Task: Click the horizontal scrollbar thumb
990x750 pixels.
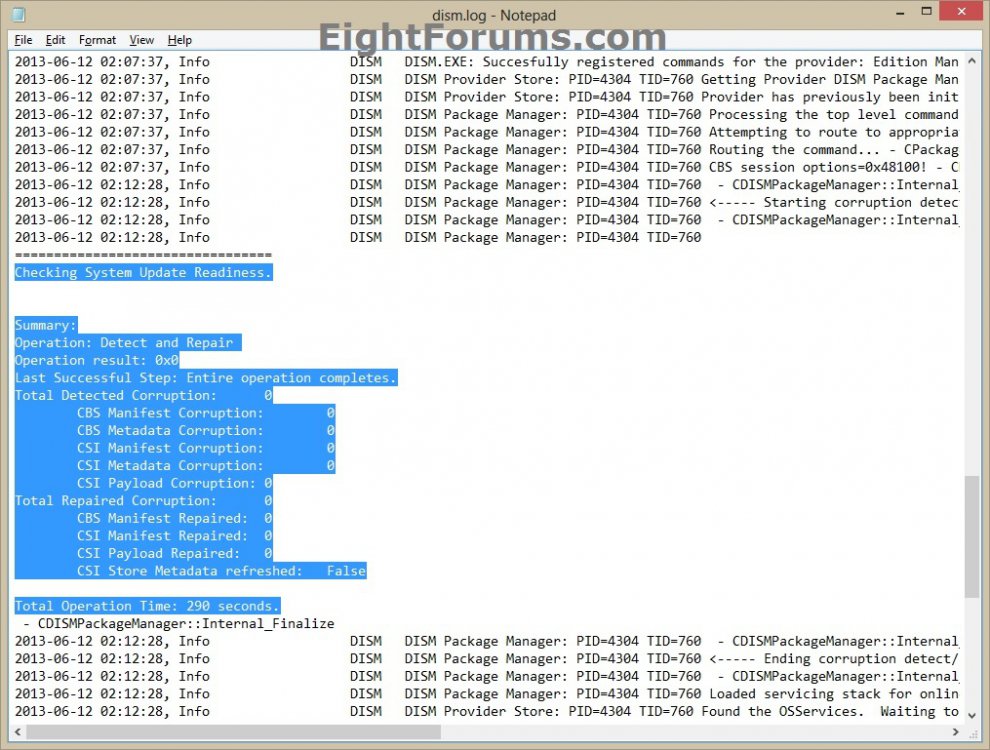Action: click(233, 732)
